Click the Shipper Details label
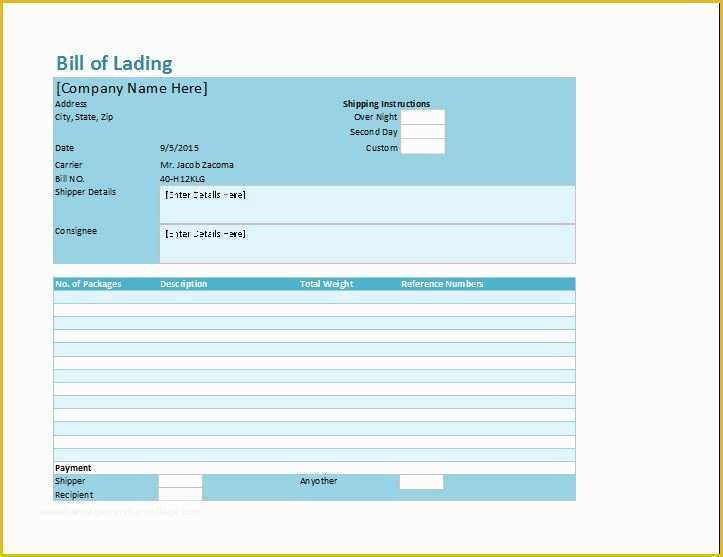Viewport: 723px width, 557px height. (x=85, y=192)
